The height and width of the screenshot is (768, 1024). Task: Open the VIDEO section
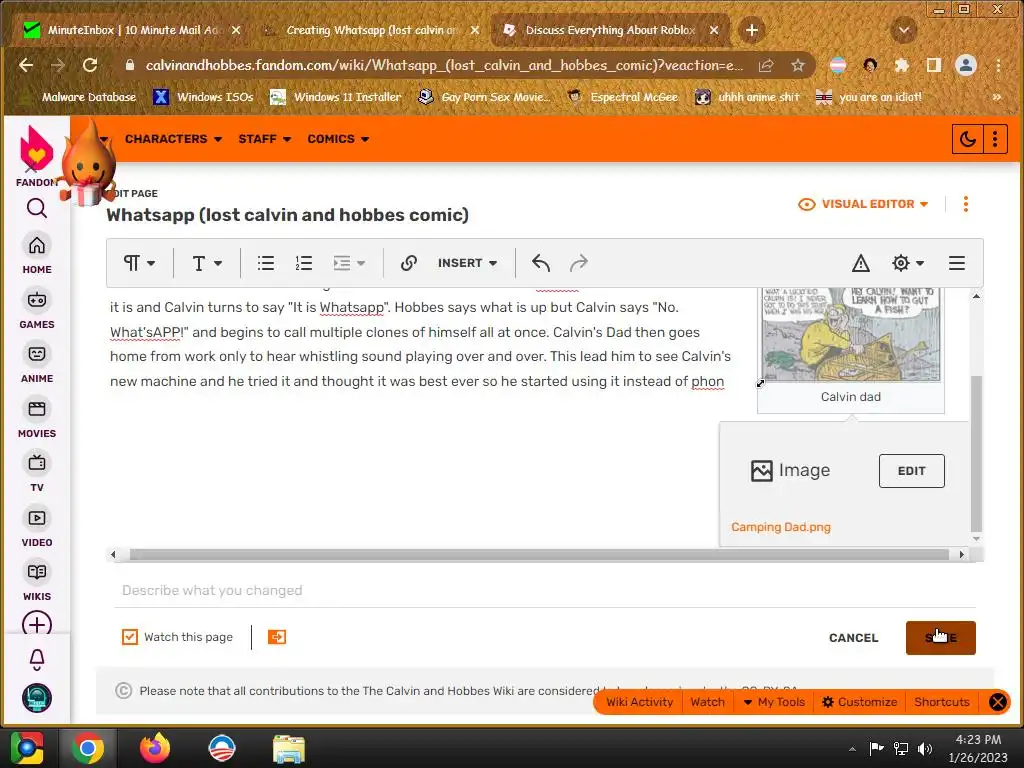pos(37,527)
